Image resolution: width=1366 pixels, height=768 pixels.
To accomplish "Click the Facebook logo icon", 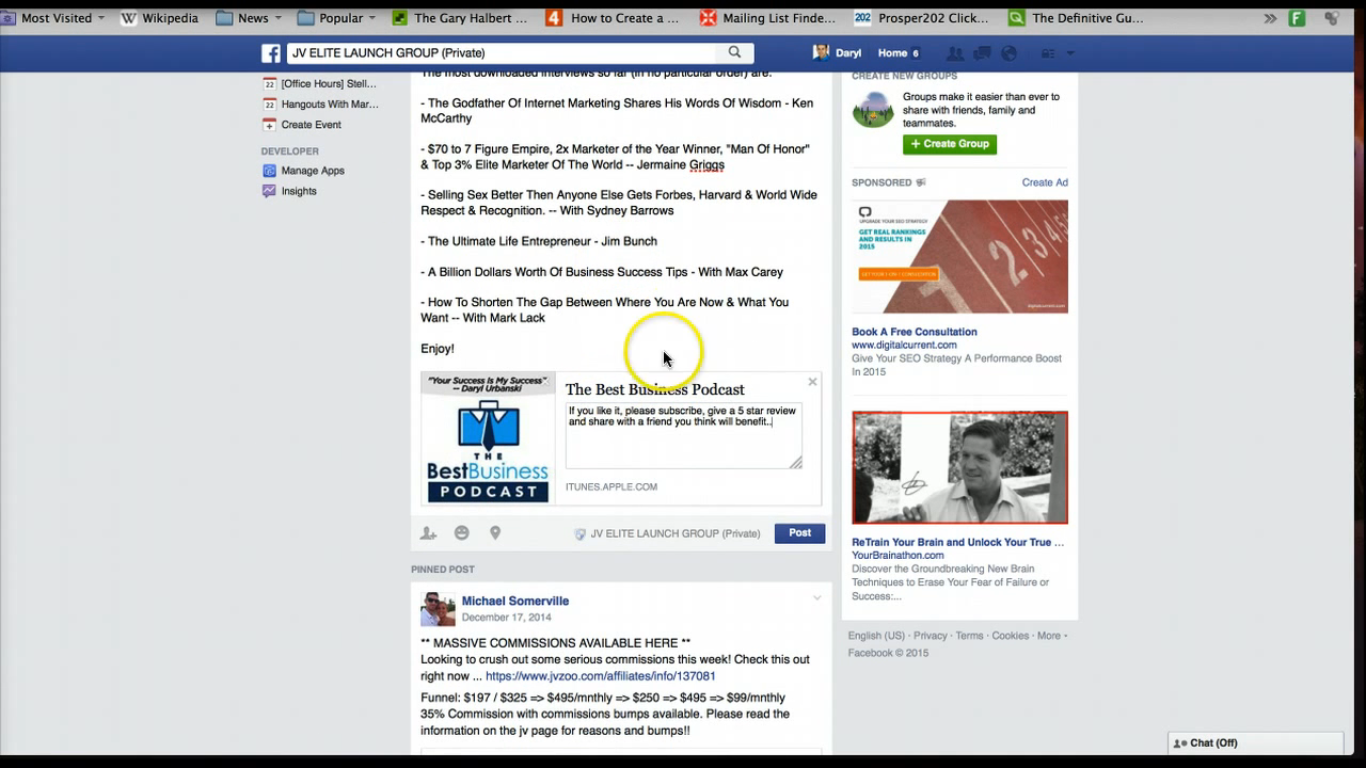I will [271, 53].
